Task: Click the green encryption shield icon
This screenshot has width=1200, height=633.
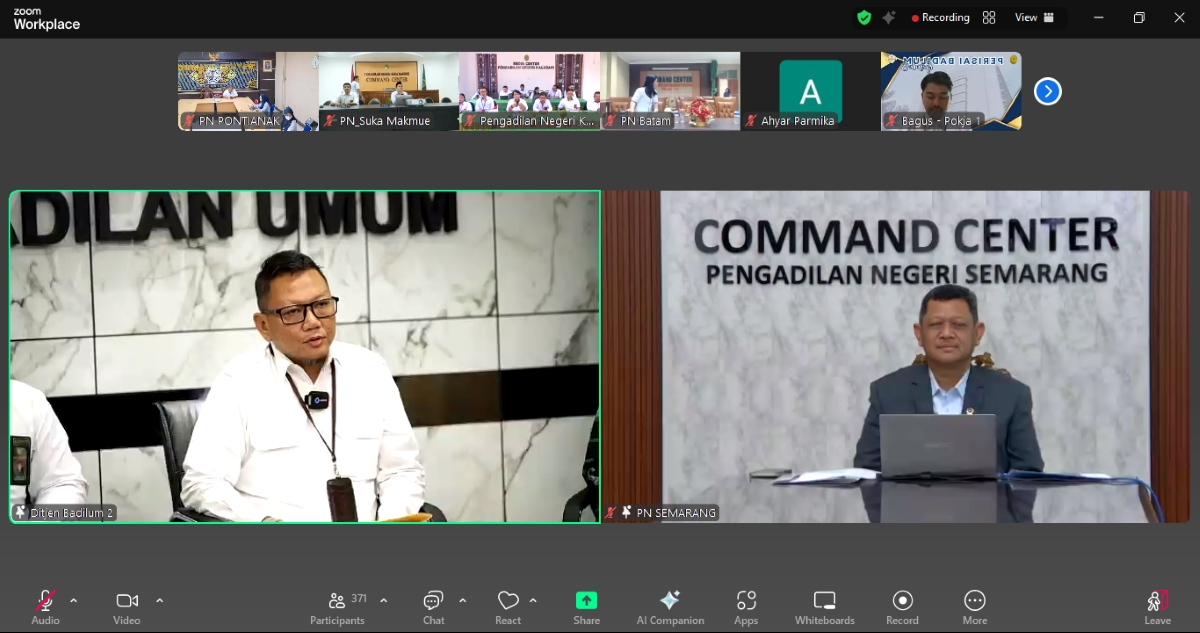Action: (x=864, y=17)
